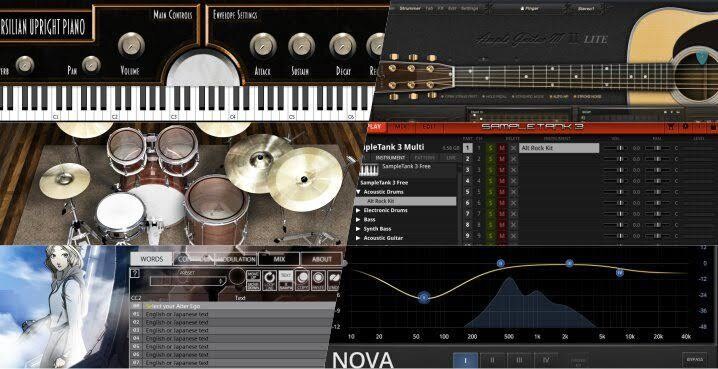This screenshot has width=718, height=369.
Task: Select Nova band III button
Action: (519, 360)
